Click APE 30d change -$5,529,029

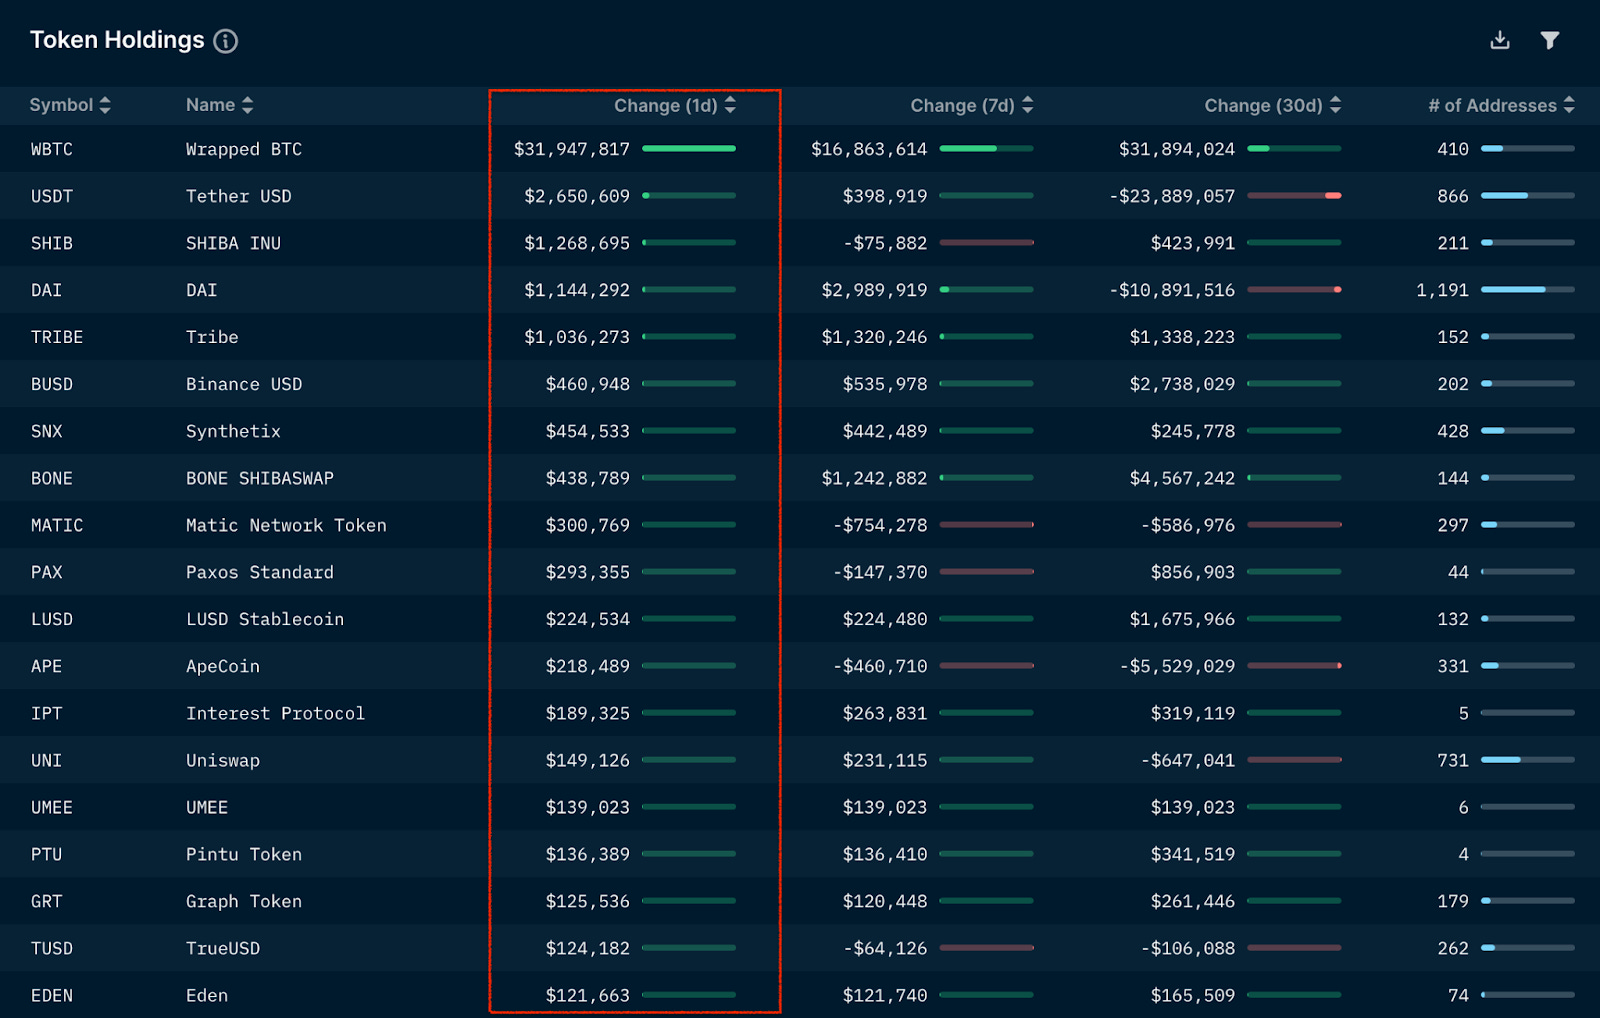click(1177, 666)
